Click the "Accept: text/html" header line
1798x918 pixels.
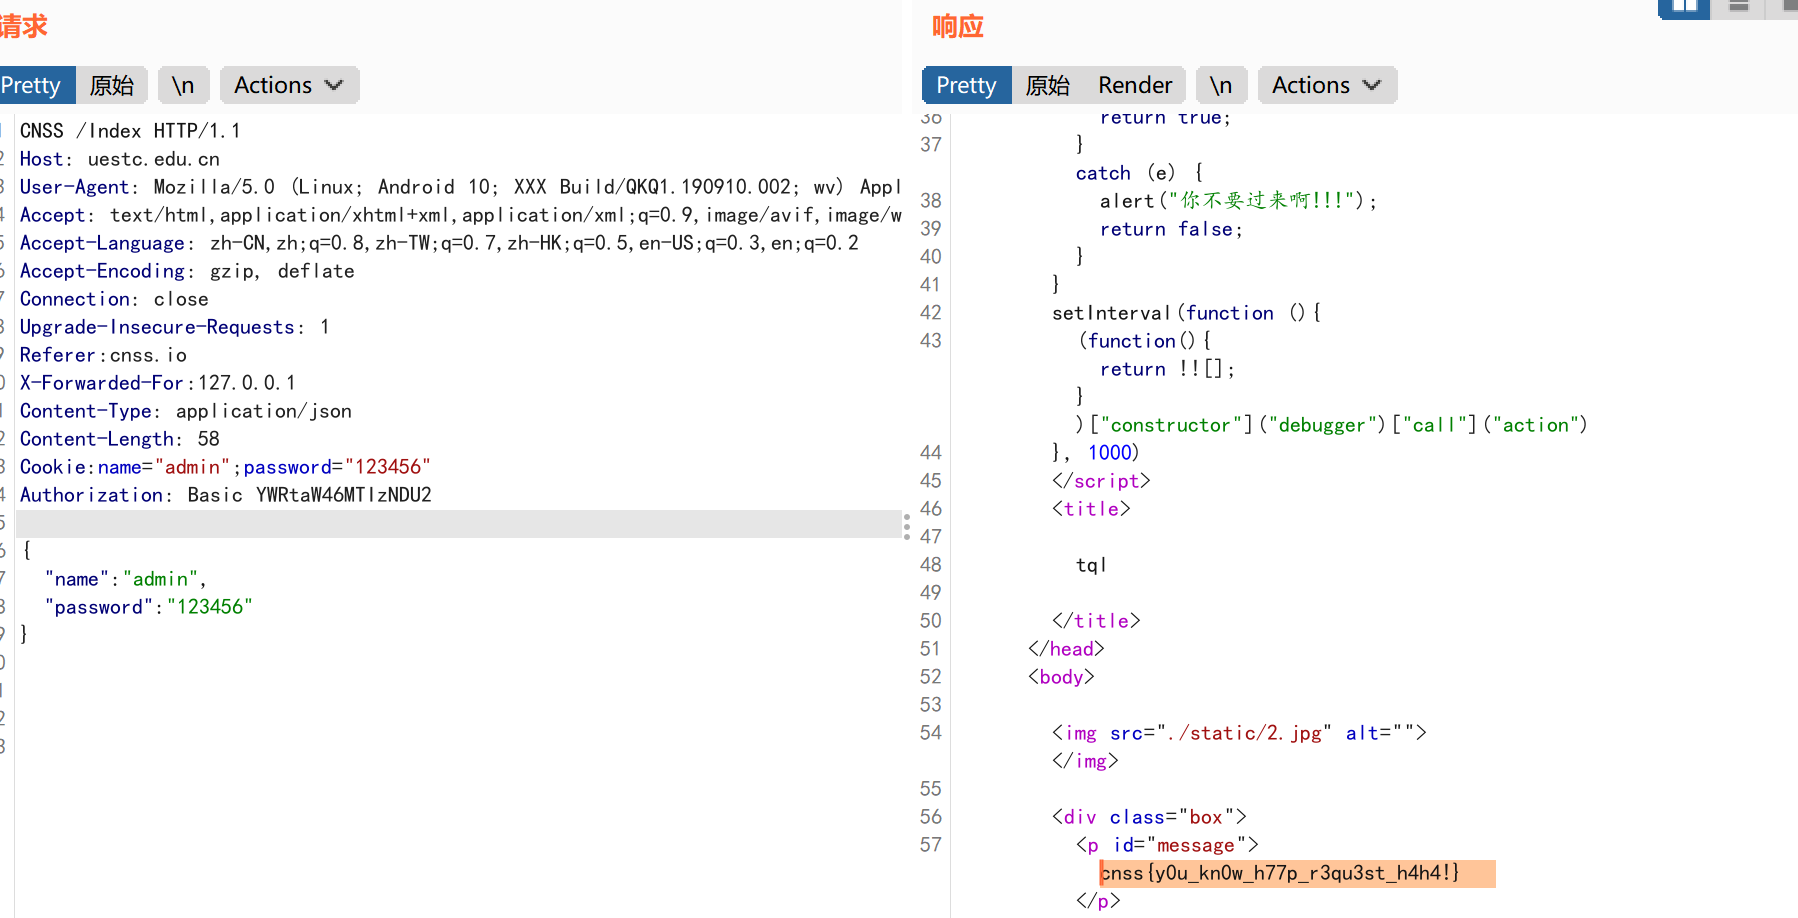pyautogui.click(x=460, y=215)
